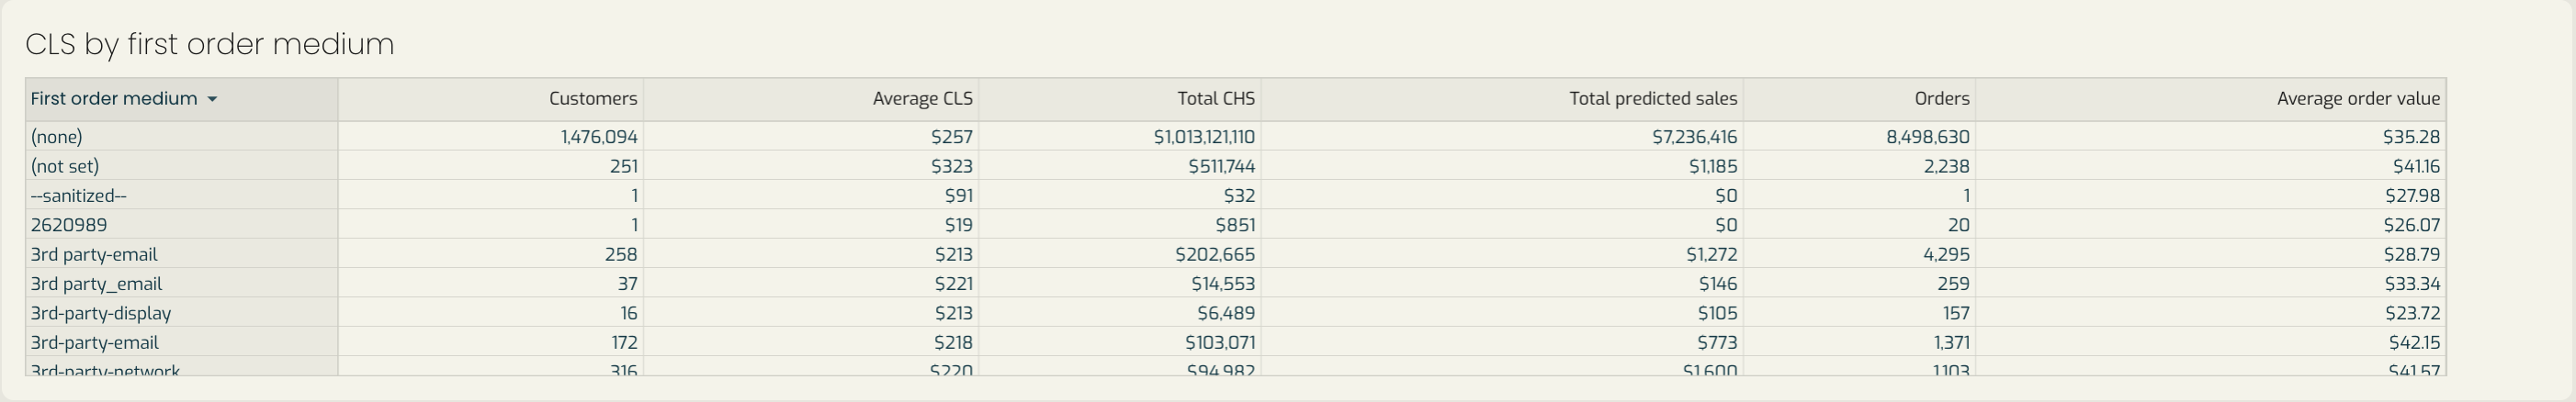Screen dimensions: 2576x402
Task: Select the 3rd party-email row
Action: (1236, 254)
